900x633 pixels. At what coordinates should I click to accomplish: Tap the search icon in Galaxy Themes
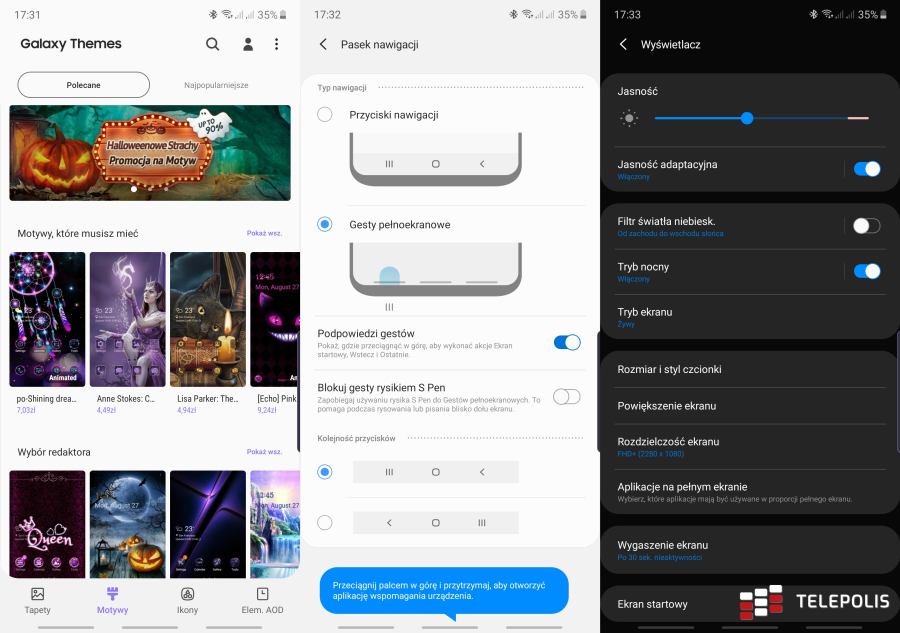click(212, 44)
